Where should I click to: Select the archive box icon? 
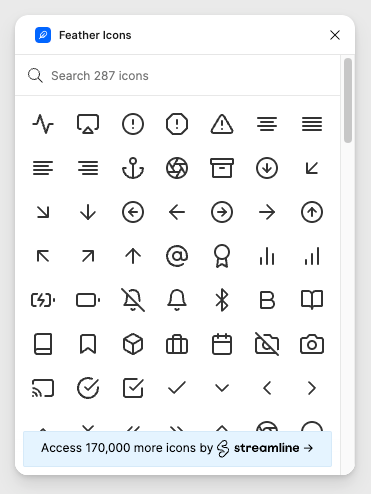tap(222, 168)
